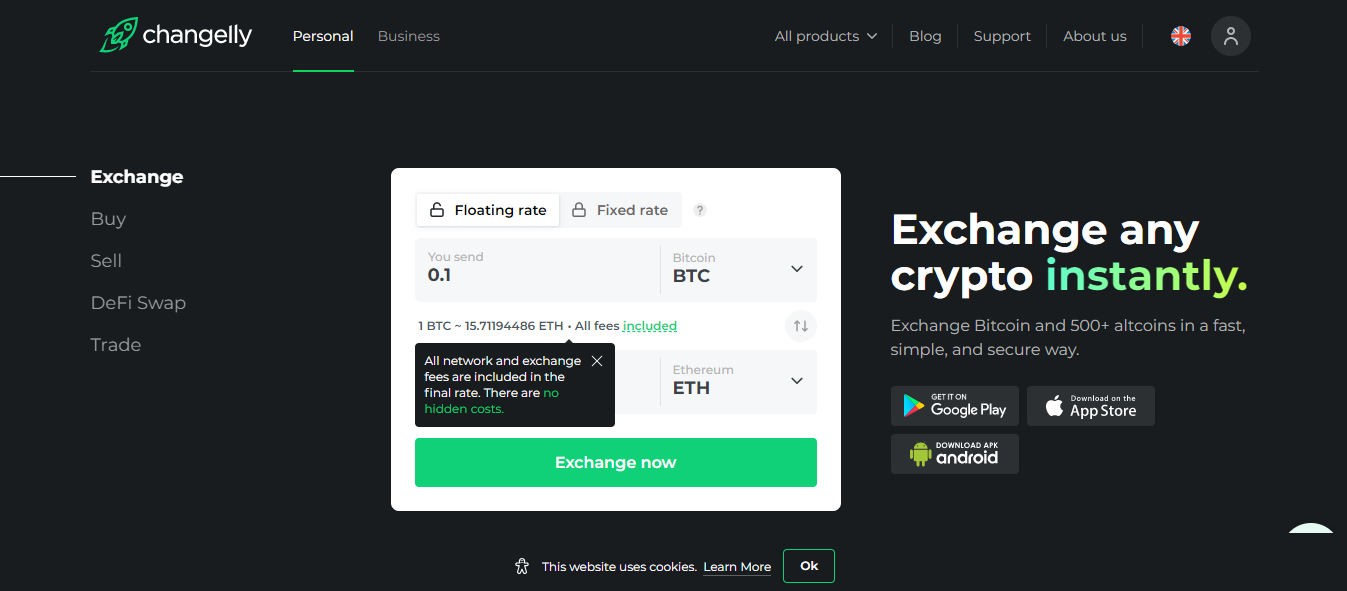Open the user account profile icon
This screenshot has width=1347, height=591.
(x=1230, y=36)
